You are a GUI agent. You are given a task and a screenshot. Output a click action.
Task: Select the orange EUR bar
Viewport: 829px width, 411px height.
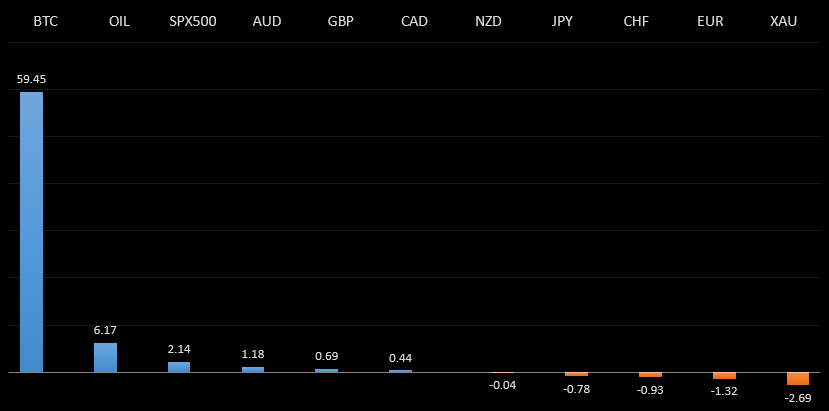[724, 375]
